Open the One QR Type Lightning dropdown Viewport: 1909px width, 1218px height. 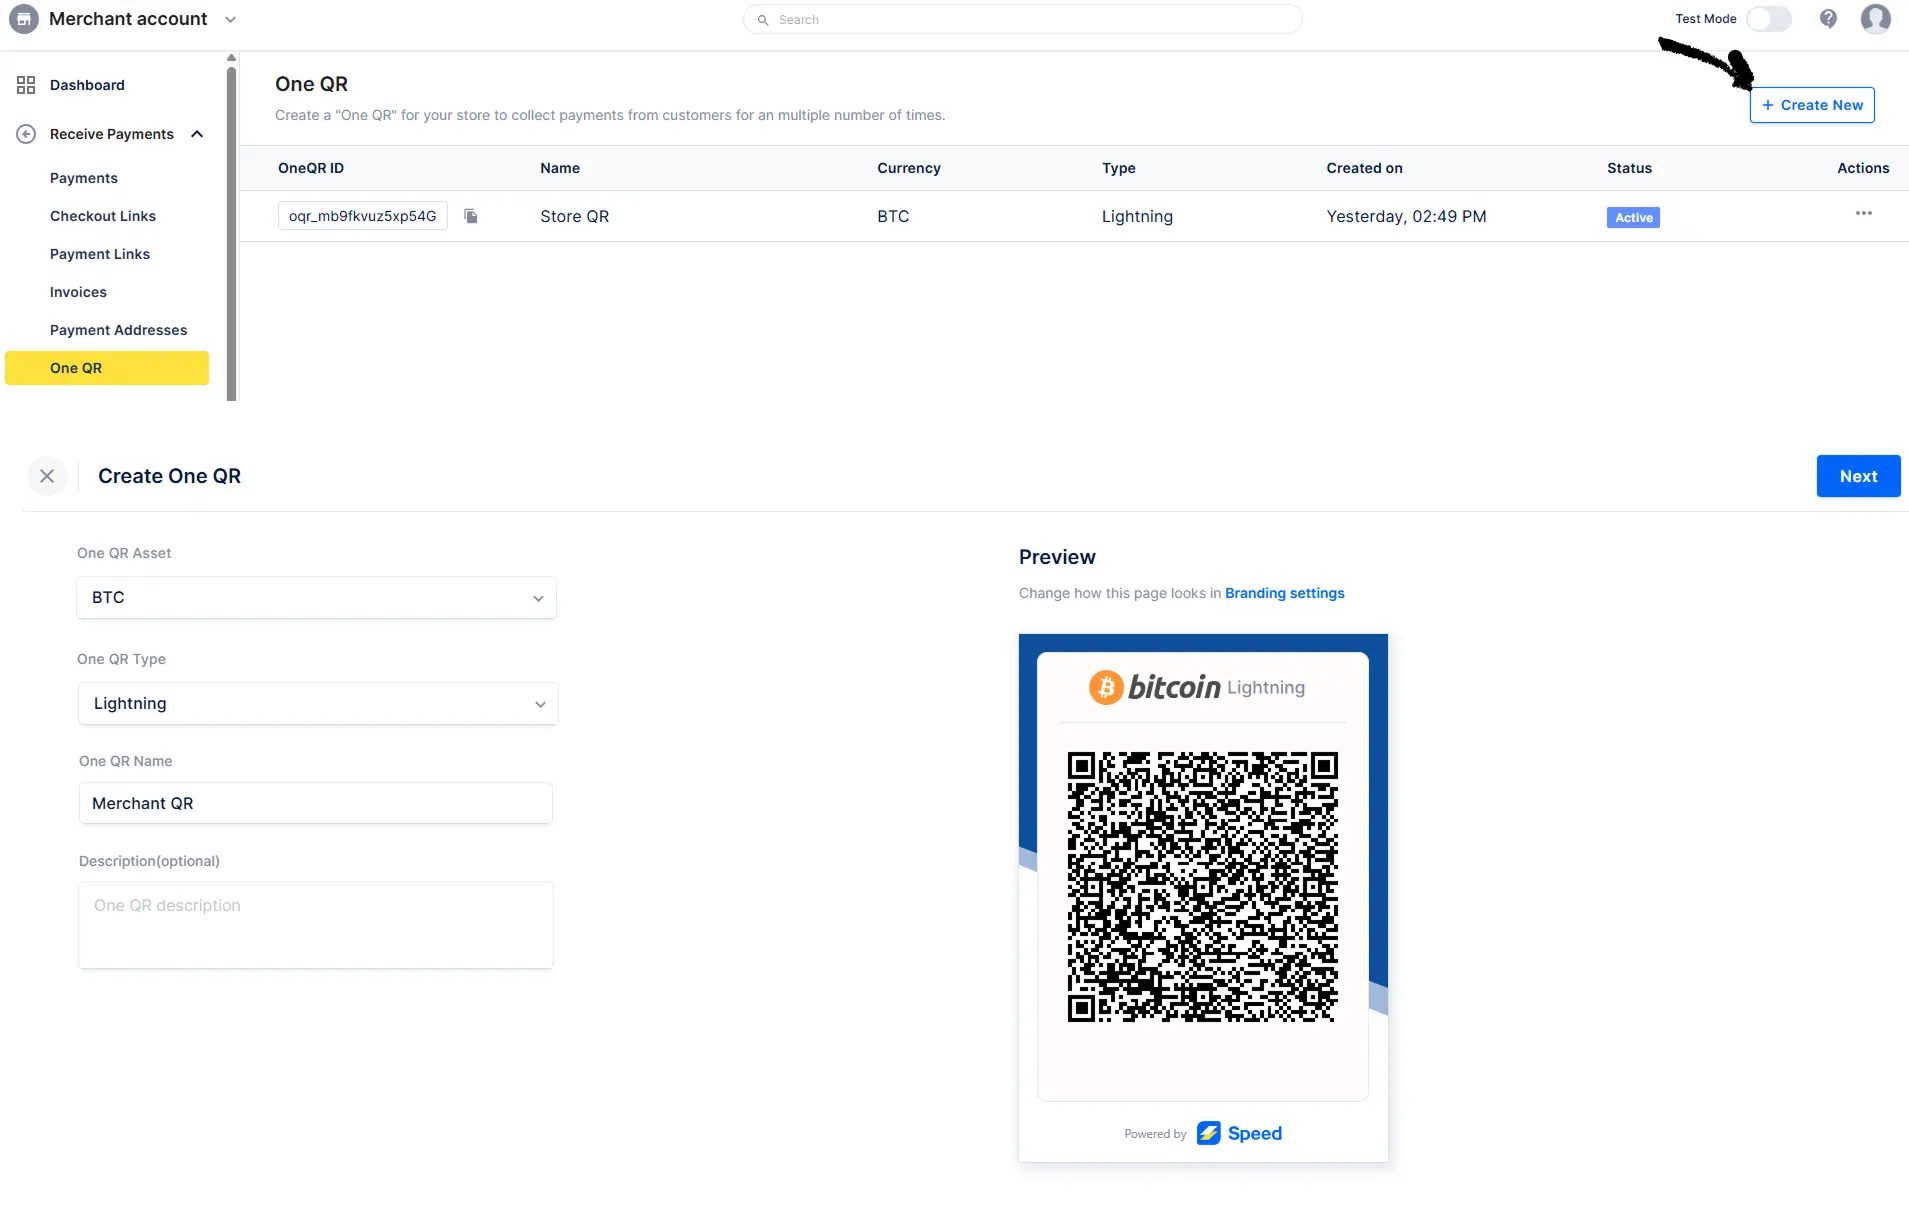point(317,704)
